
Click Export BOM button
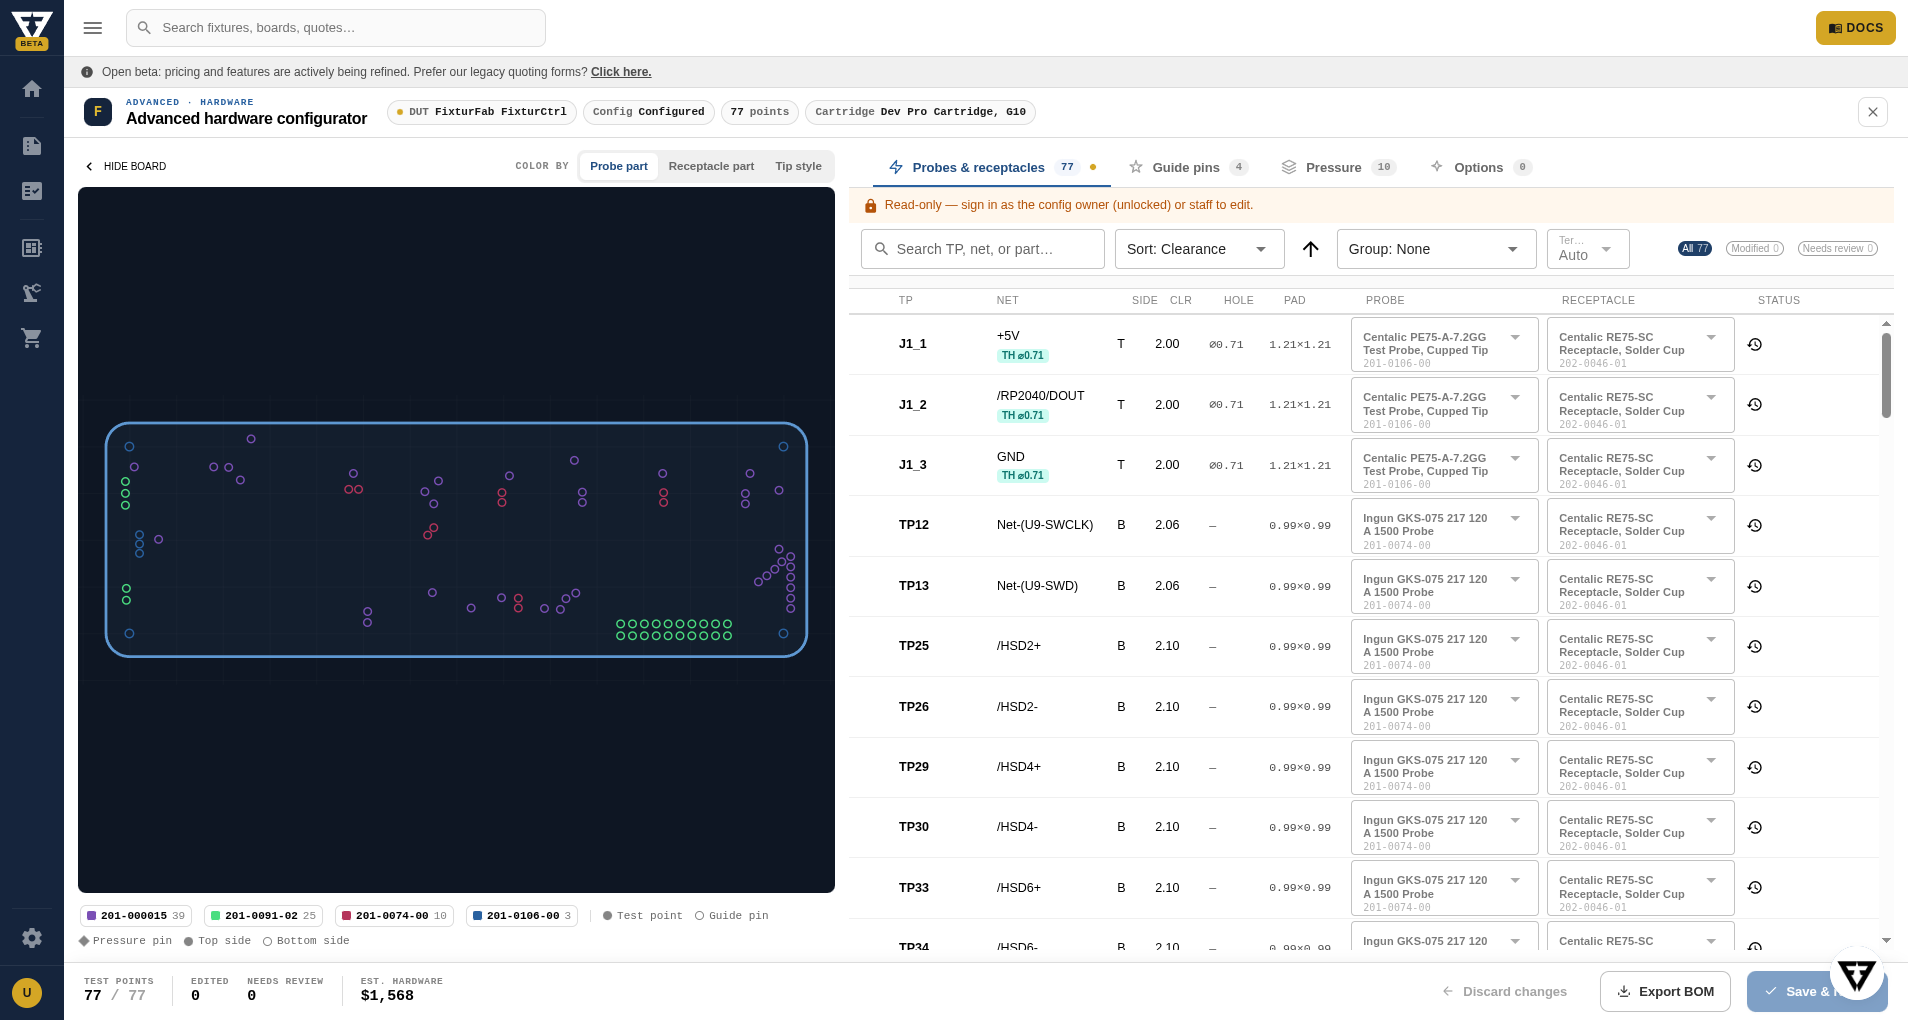(1665, 992)
